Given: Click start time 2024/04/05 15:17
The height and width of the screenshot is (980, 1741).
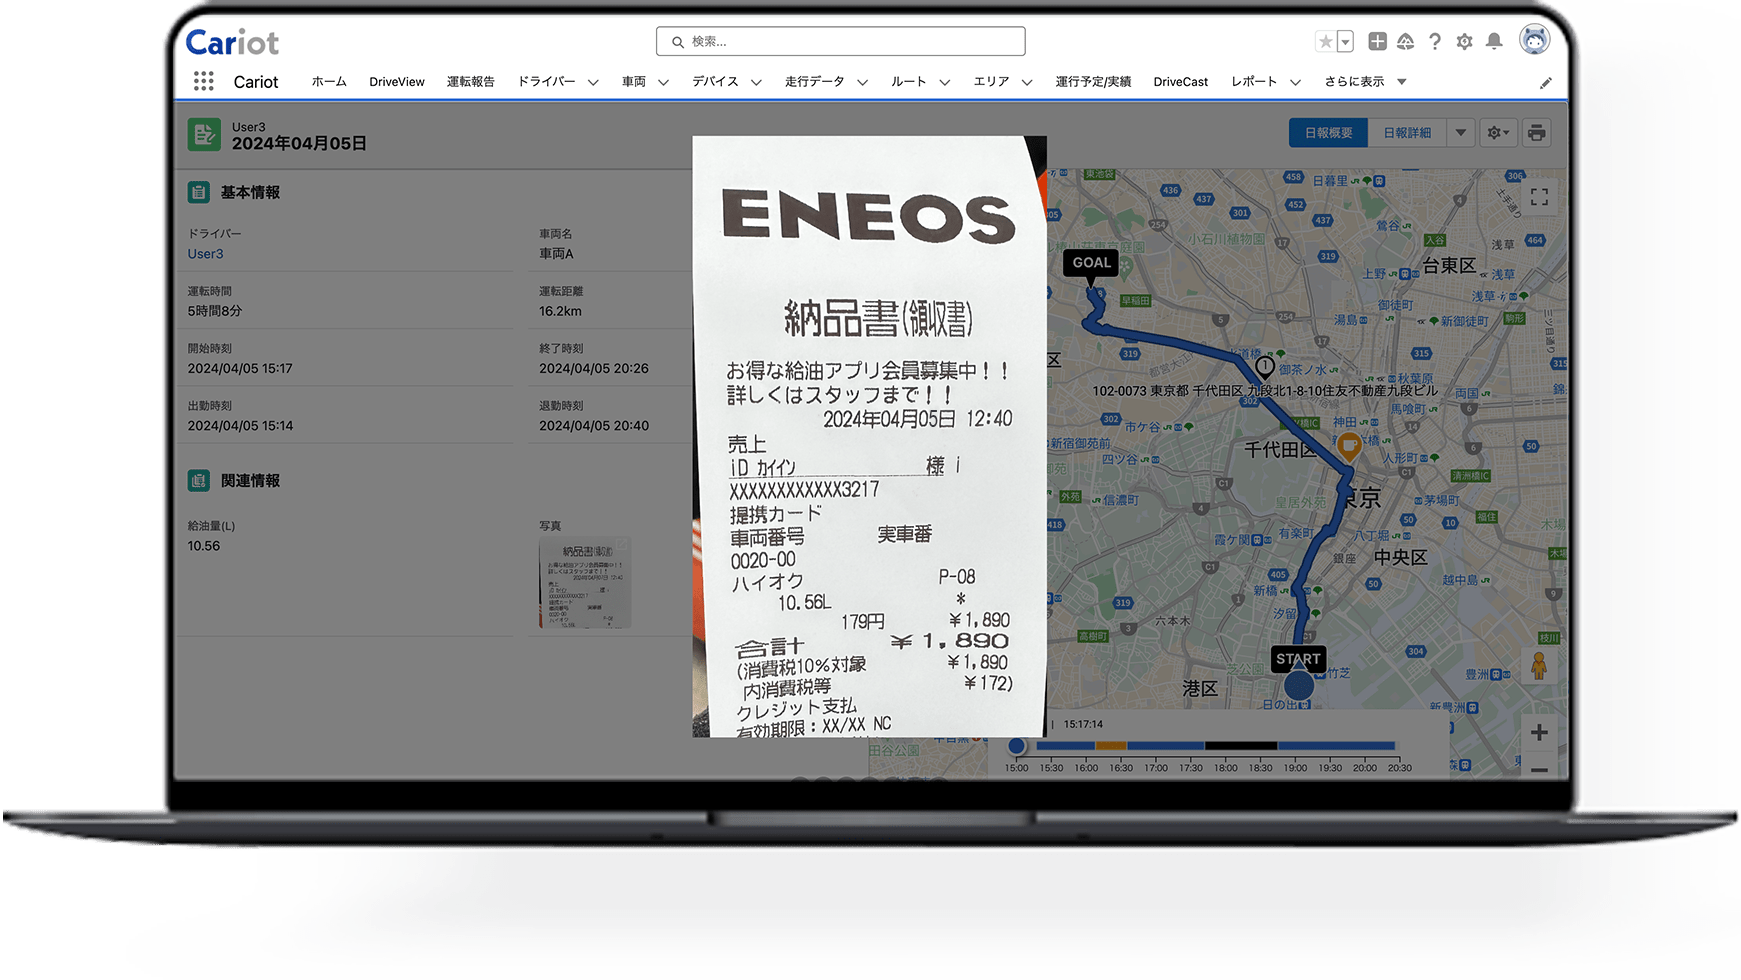Looking at the screenshot, I should click(240, 368).
